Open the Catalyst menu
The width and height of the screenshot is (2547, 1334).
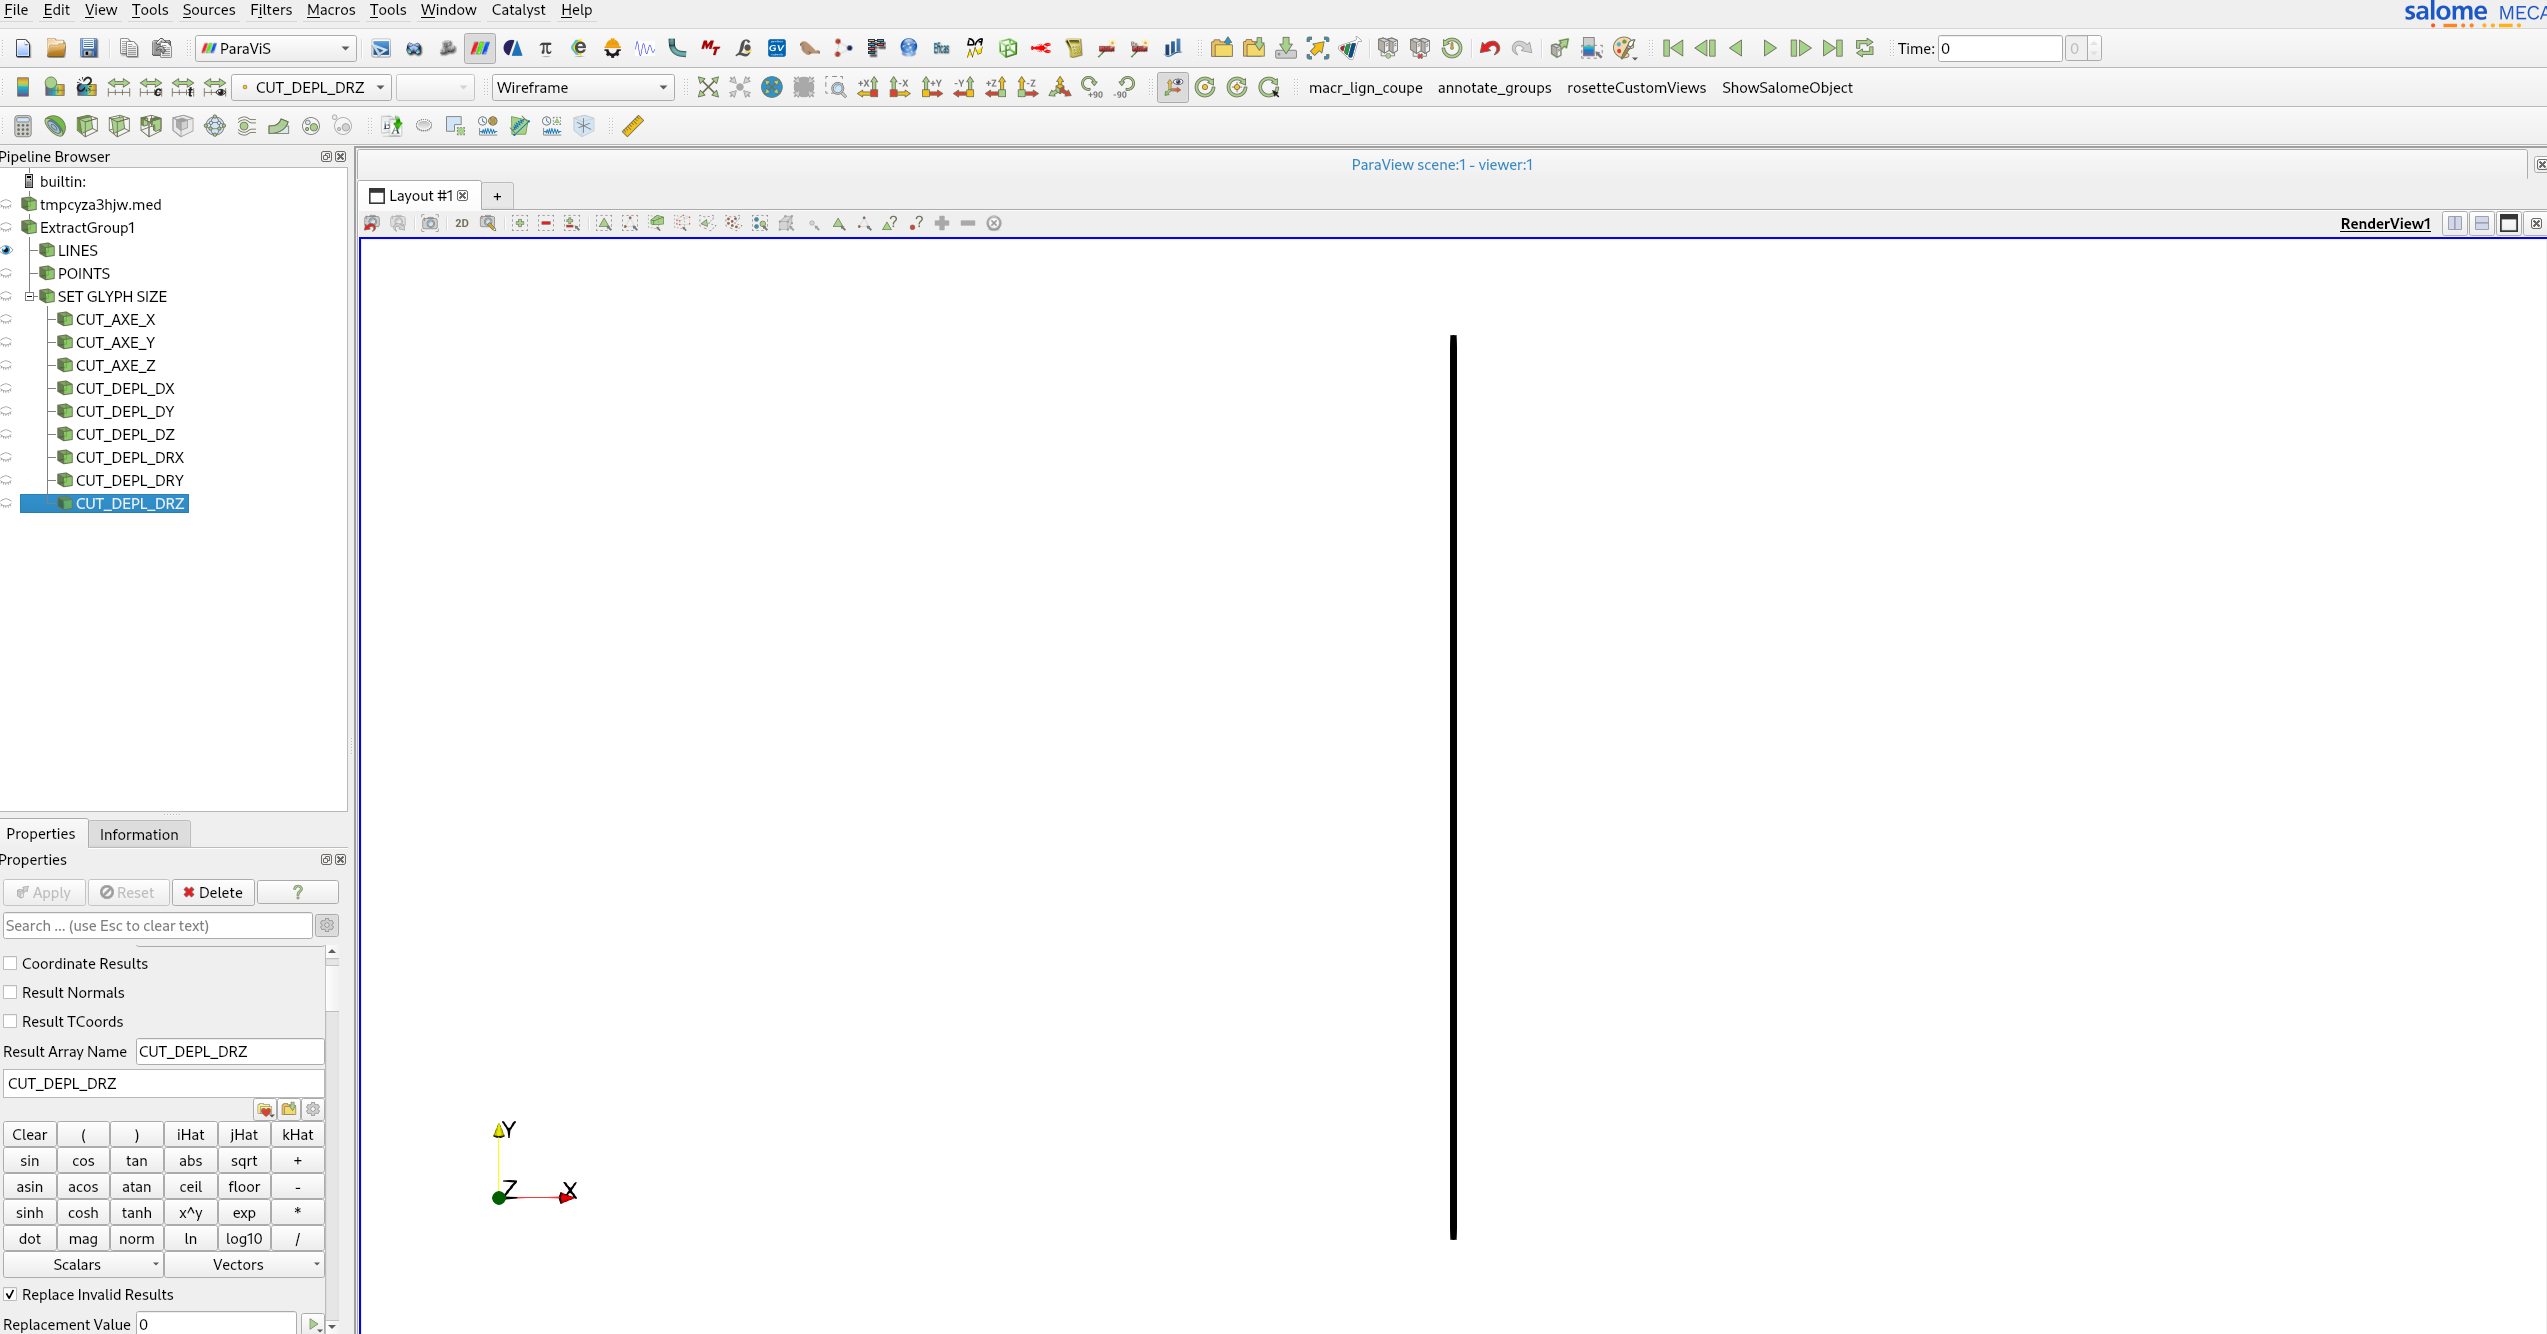point(518,10)
